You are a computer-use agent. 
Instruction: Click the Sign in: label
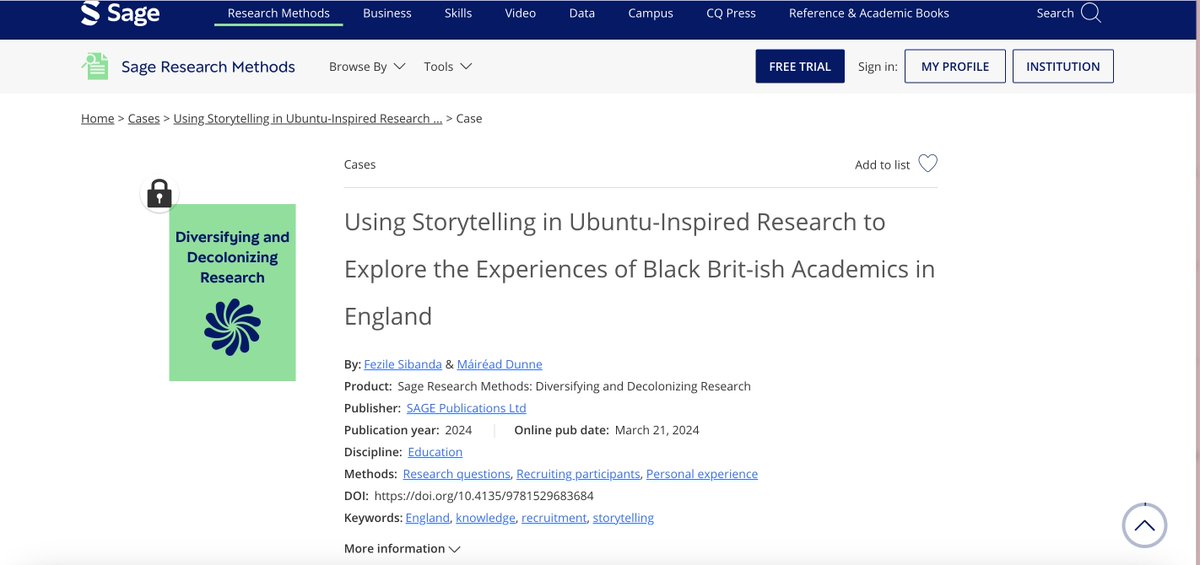tap(878, 66)
